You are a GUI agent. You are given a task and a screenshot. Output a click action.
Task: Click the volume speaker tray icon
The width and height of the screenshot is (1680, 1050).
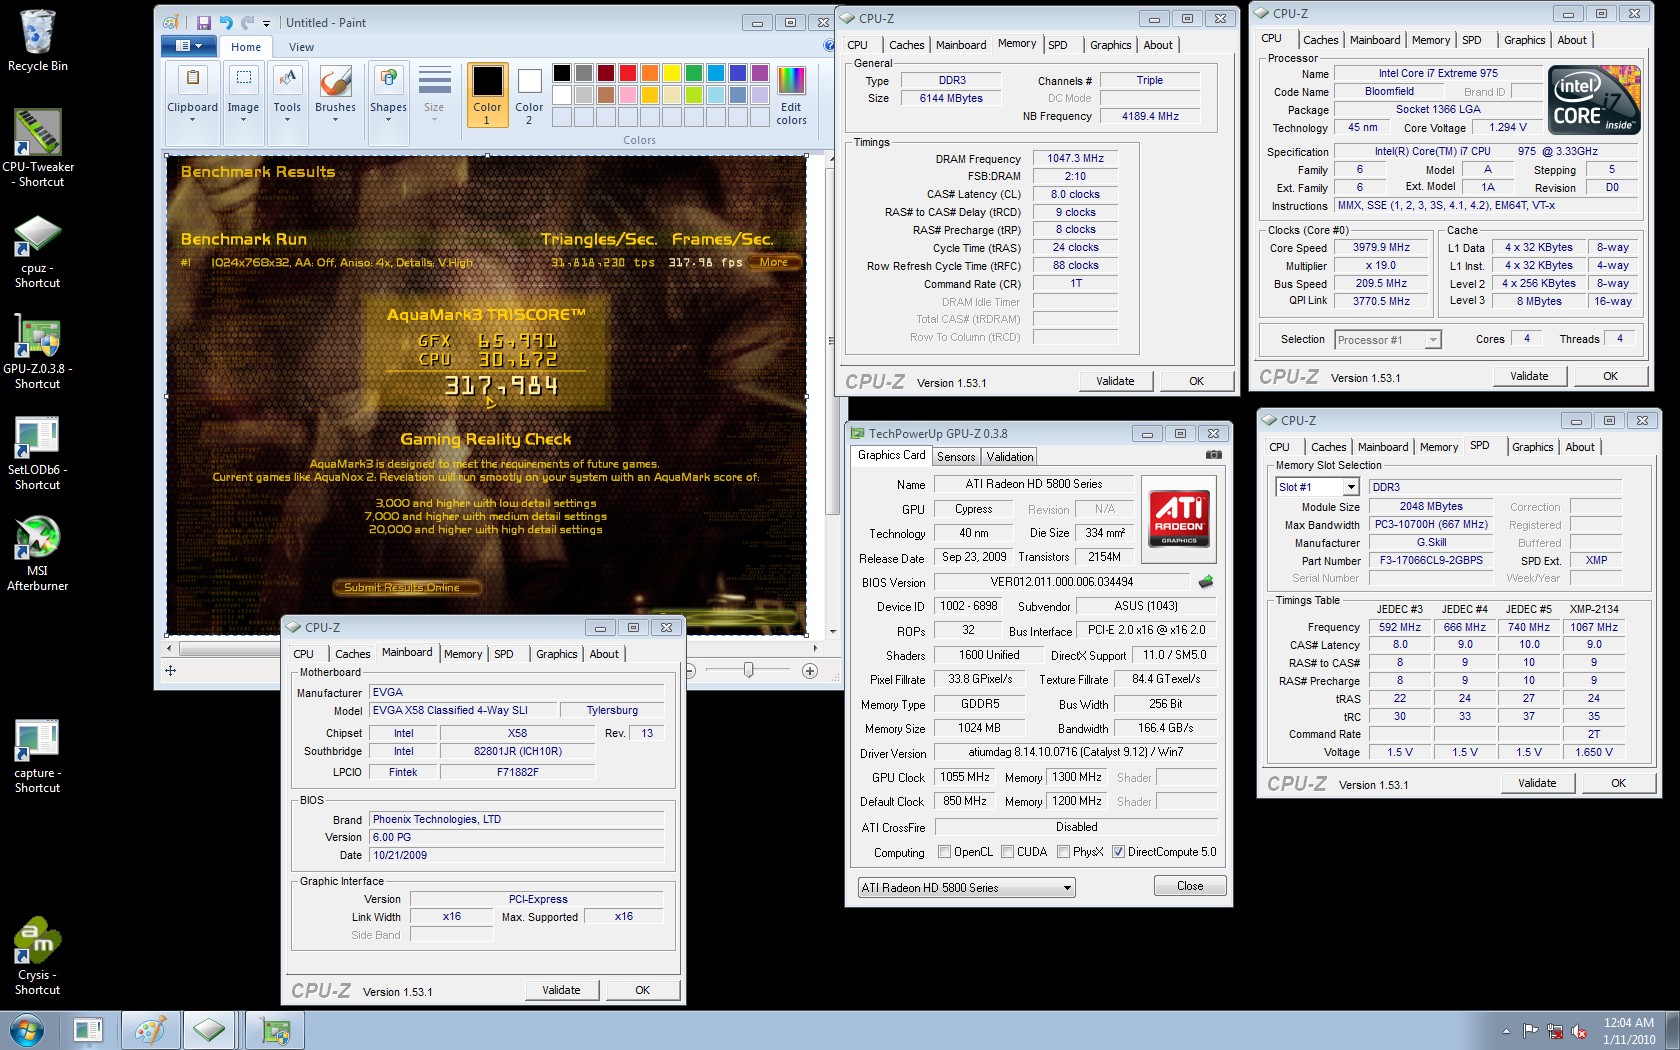click(x=1579, y=1031)
